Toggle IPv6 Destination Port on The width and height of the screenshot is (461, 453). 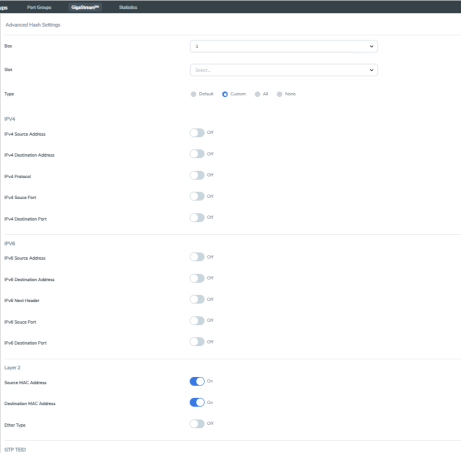tap(197, 342)
